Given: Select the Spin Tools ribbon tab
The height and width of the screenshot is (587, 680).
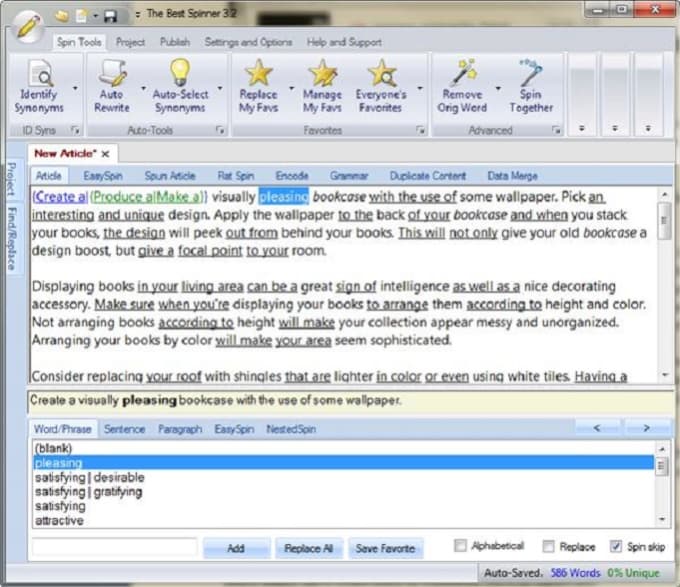Looking at the screenshot, I should click(x=79, y=42).
